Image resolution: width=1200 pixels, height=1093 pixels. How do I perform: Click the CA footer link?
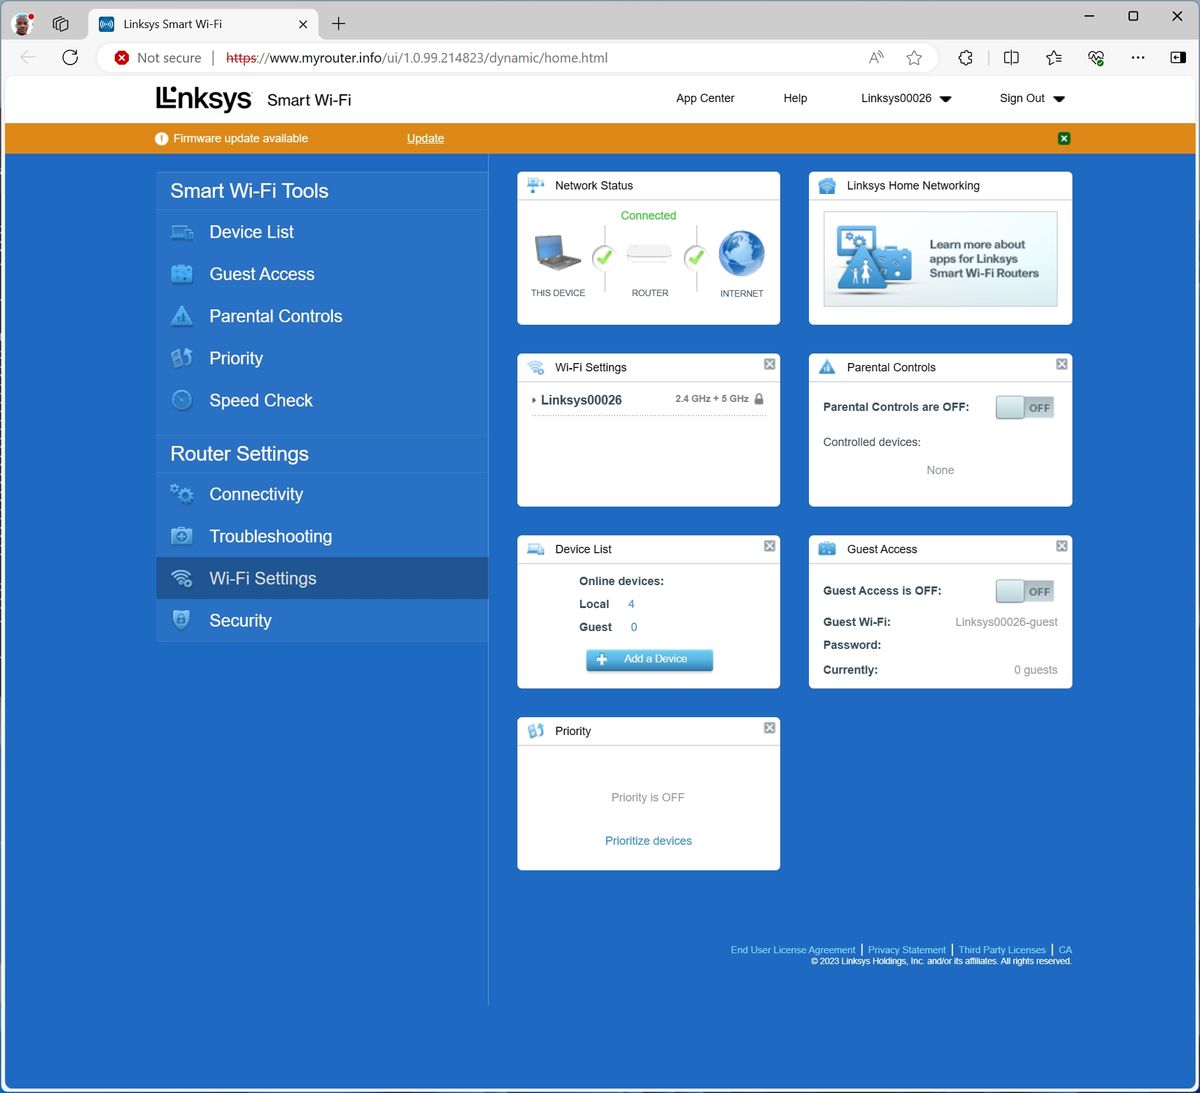tap(1065, 950)
